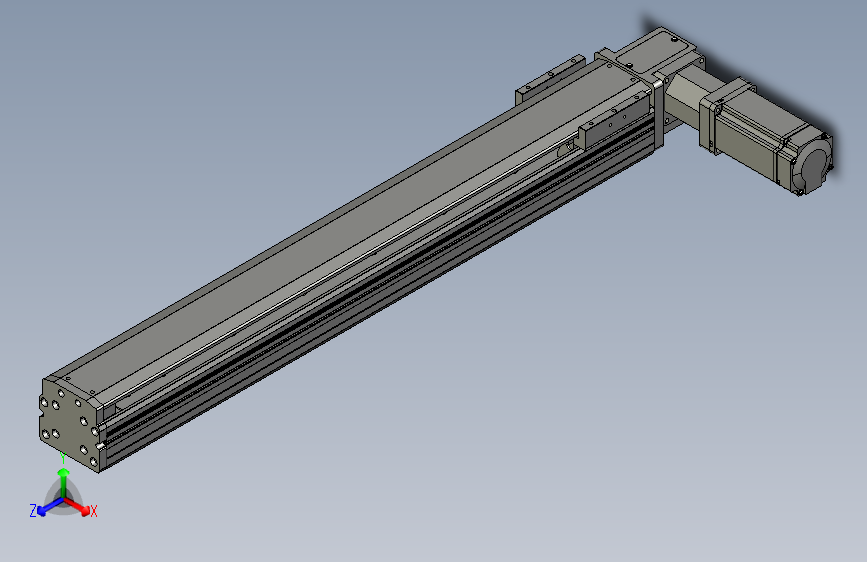Click the blue Z axis of the orientation triad

(x=50, y=506)
